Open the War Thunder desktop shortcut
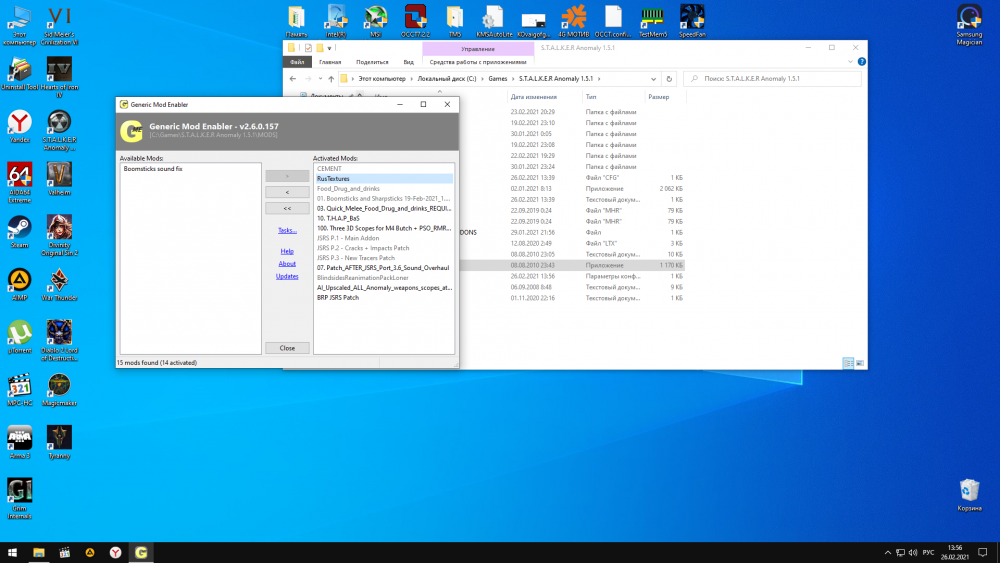1000x563 pixels. (60, 281)
